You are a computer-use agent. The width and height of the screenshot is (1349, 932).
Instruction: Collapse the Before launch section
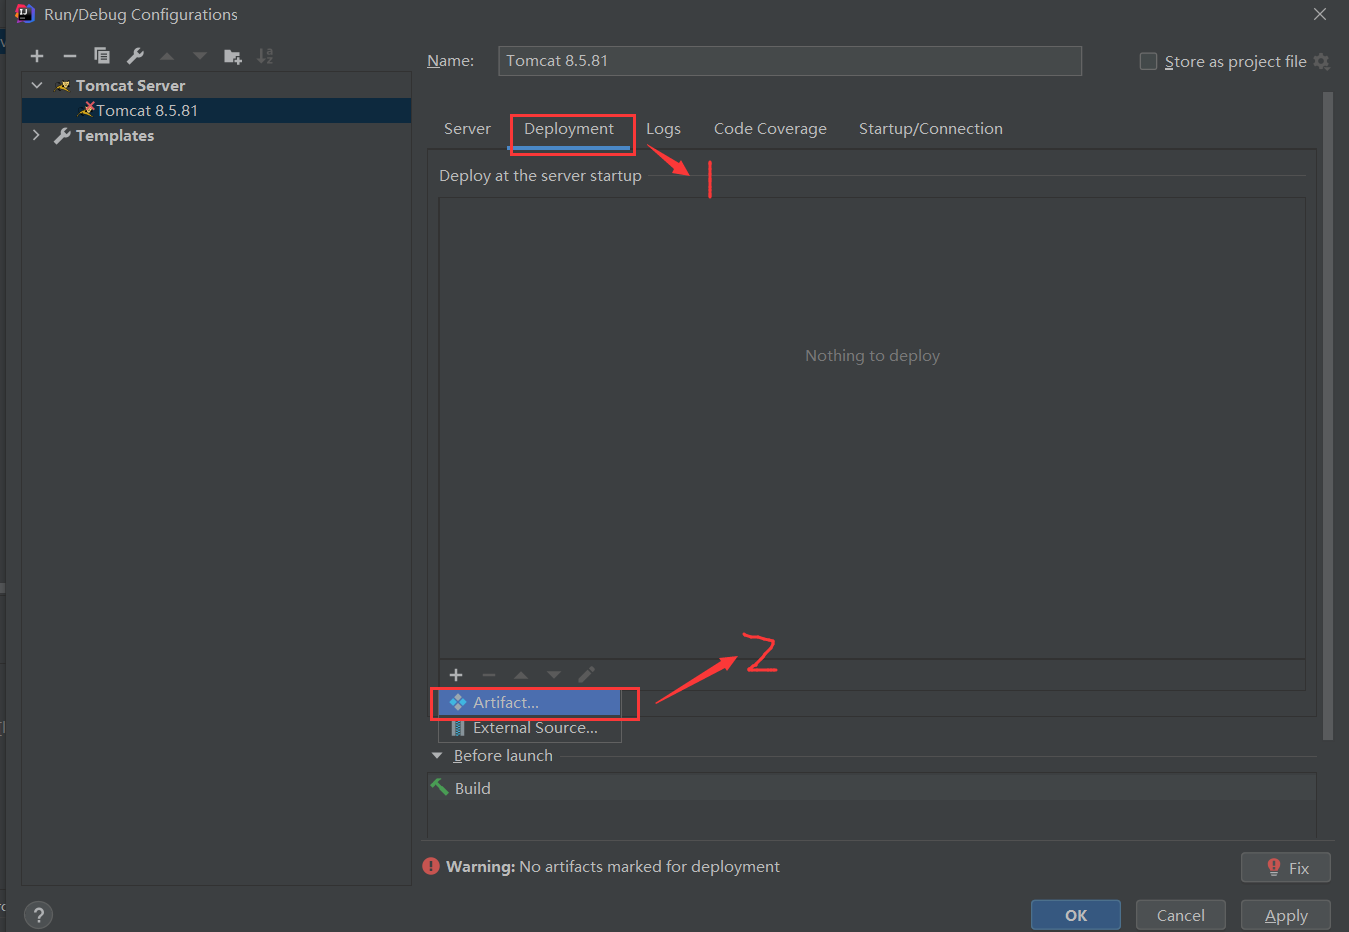[x=437, y=756]
